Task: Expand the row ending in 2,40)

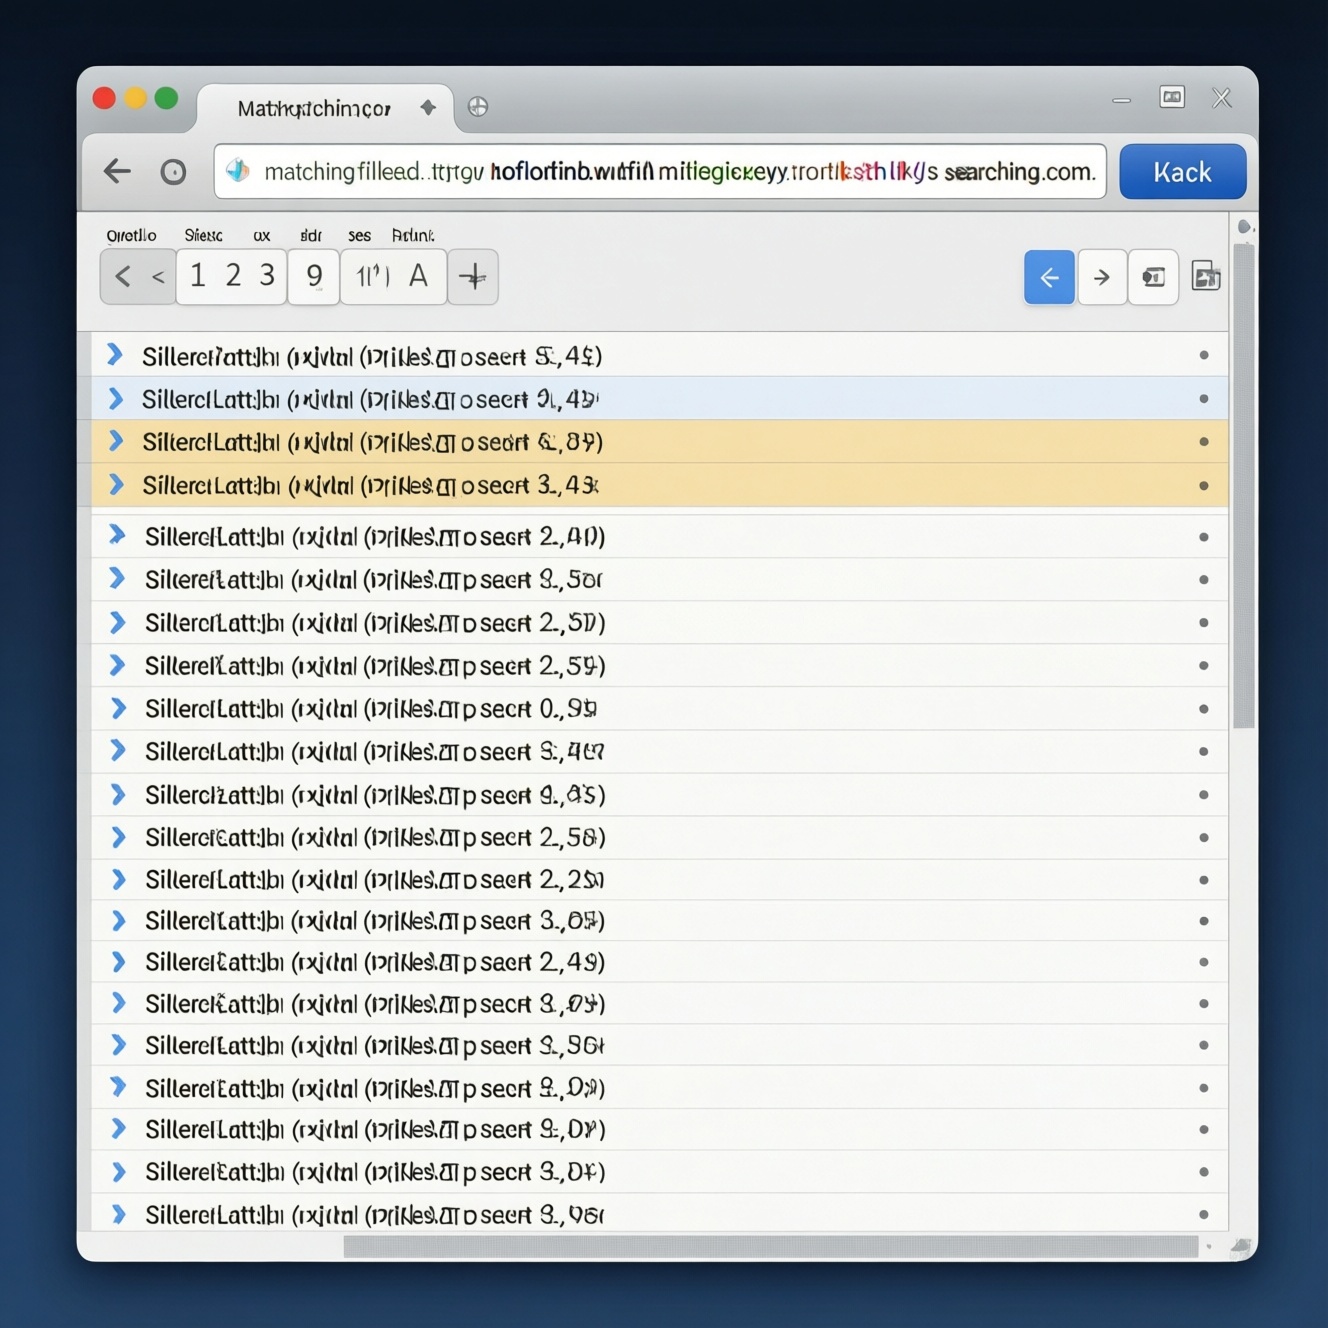Action: pos(118,535)
